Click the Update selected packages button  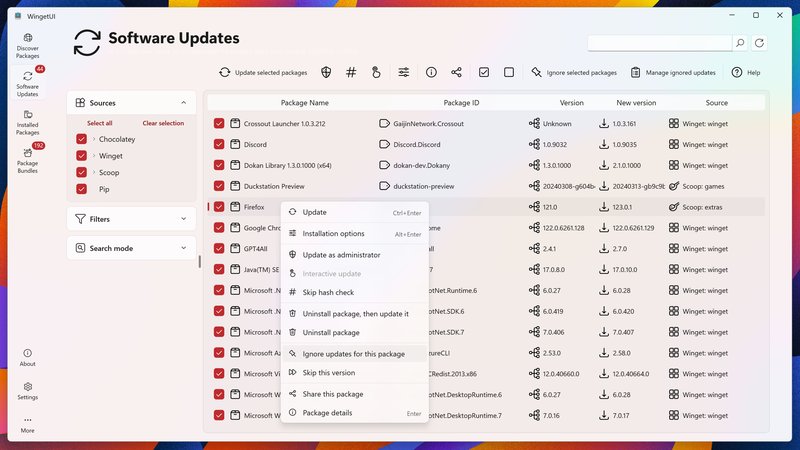[263, 72]
